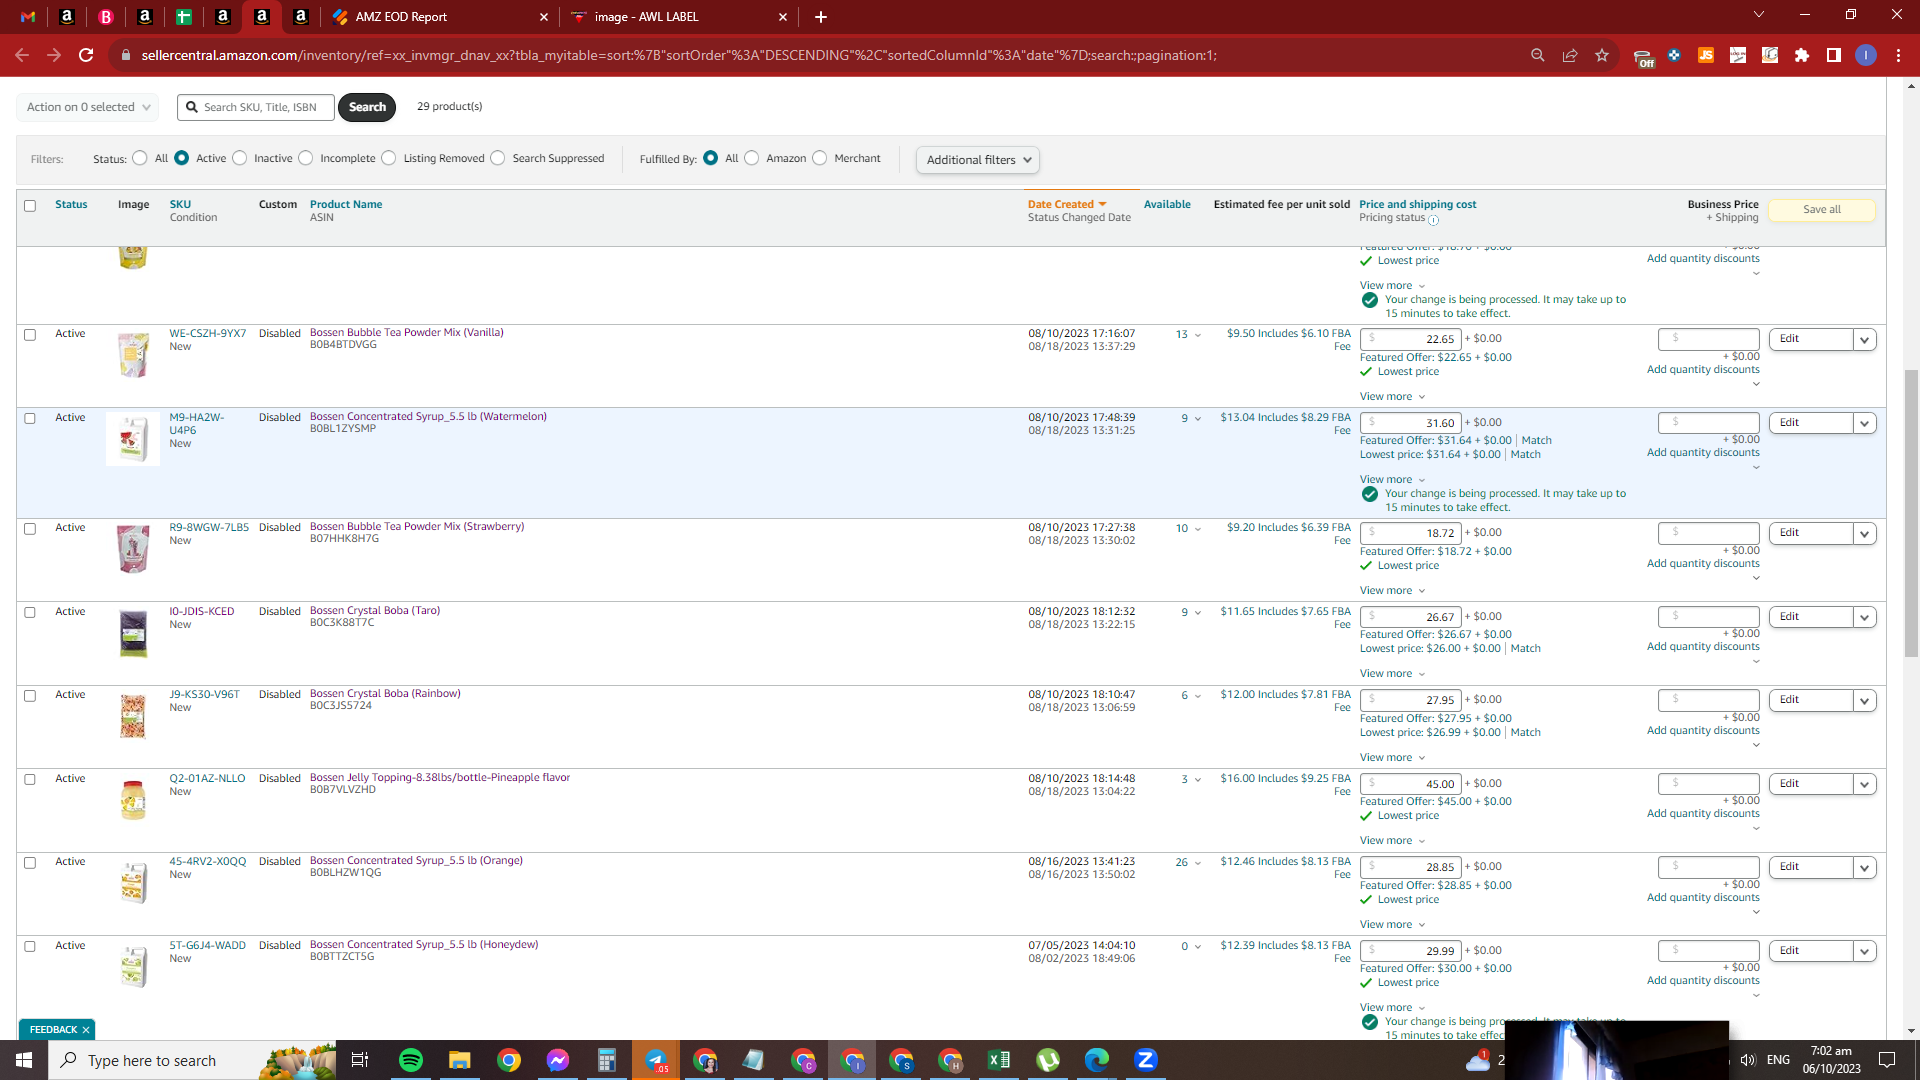Open the browser extensions puzzle icon
The height and width of the screenshot is (1080, 1920).
click(x=1802, y=55)
